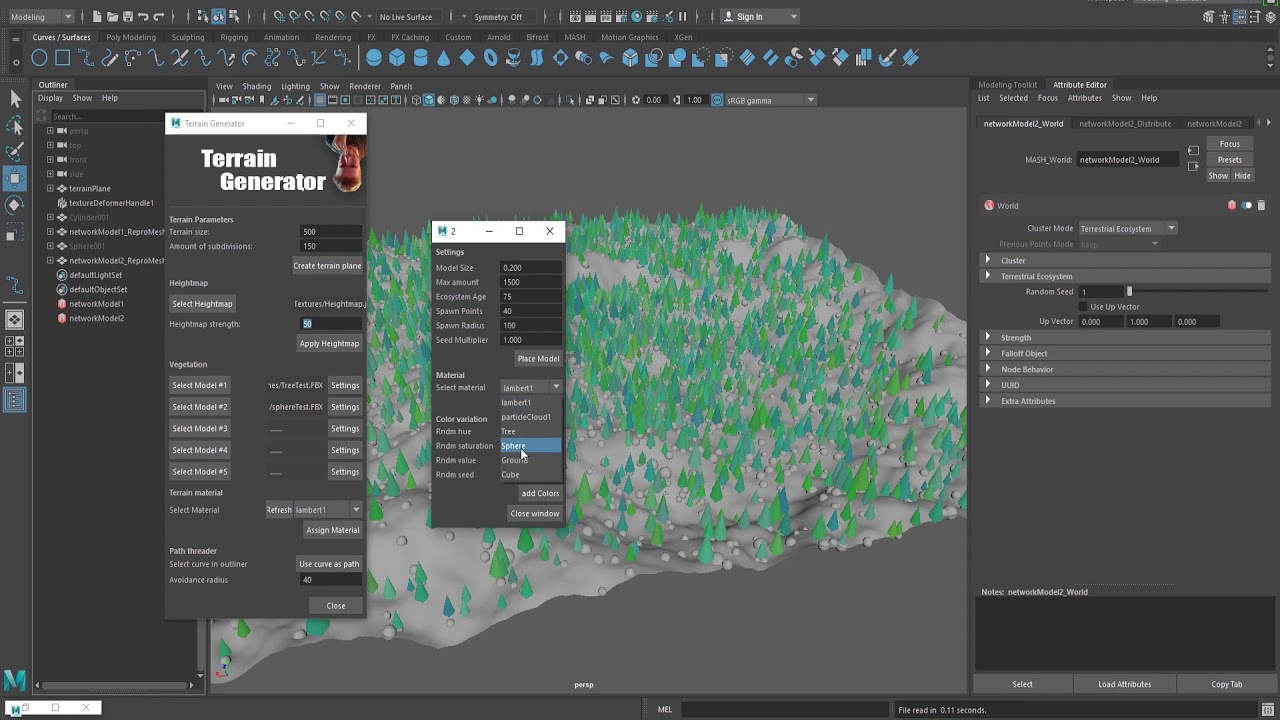1280x720 pixels.
Task: Click the Max amount field showing 1500
Action: [x=531, y=282]
